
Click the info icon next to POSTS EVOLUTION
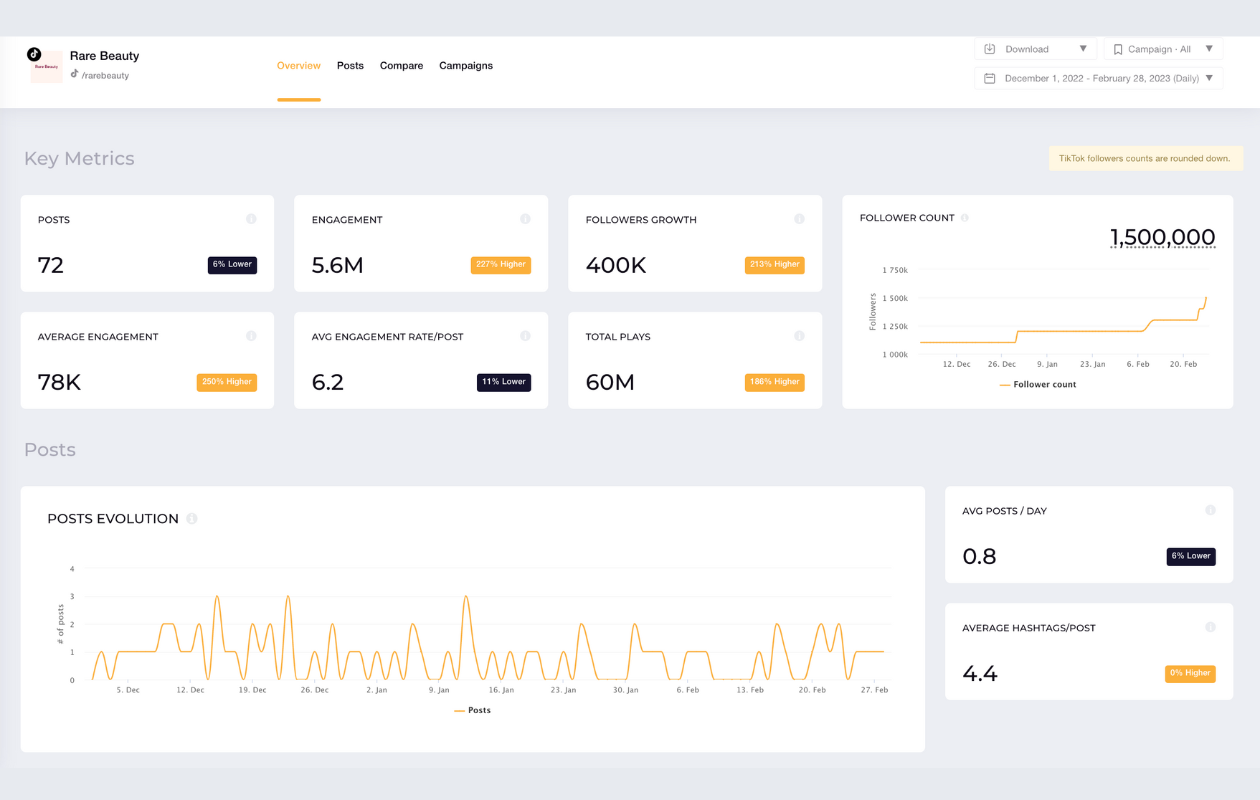192,518
